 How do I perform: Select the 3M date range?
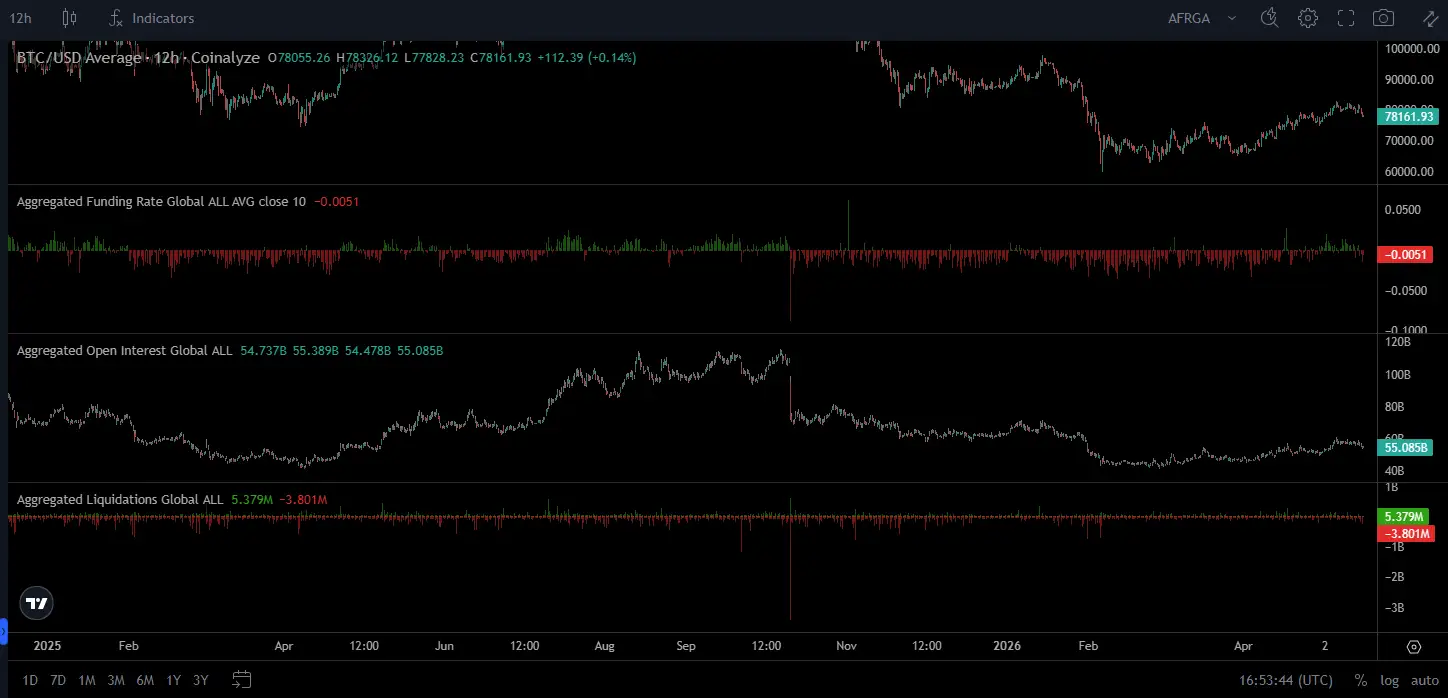click(116, 680)
